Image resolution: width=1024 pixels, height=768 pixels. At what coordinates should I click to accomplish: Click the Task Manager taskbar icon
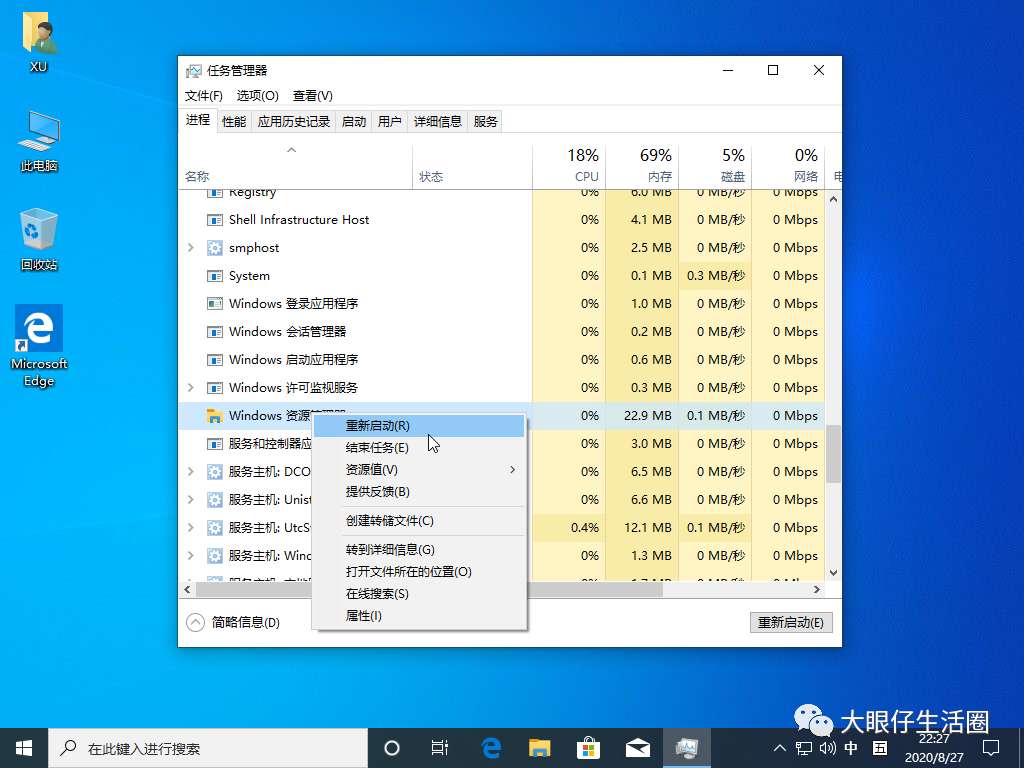coord(687,747)
